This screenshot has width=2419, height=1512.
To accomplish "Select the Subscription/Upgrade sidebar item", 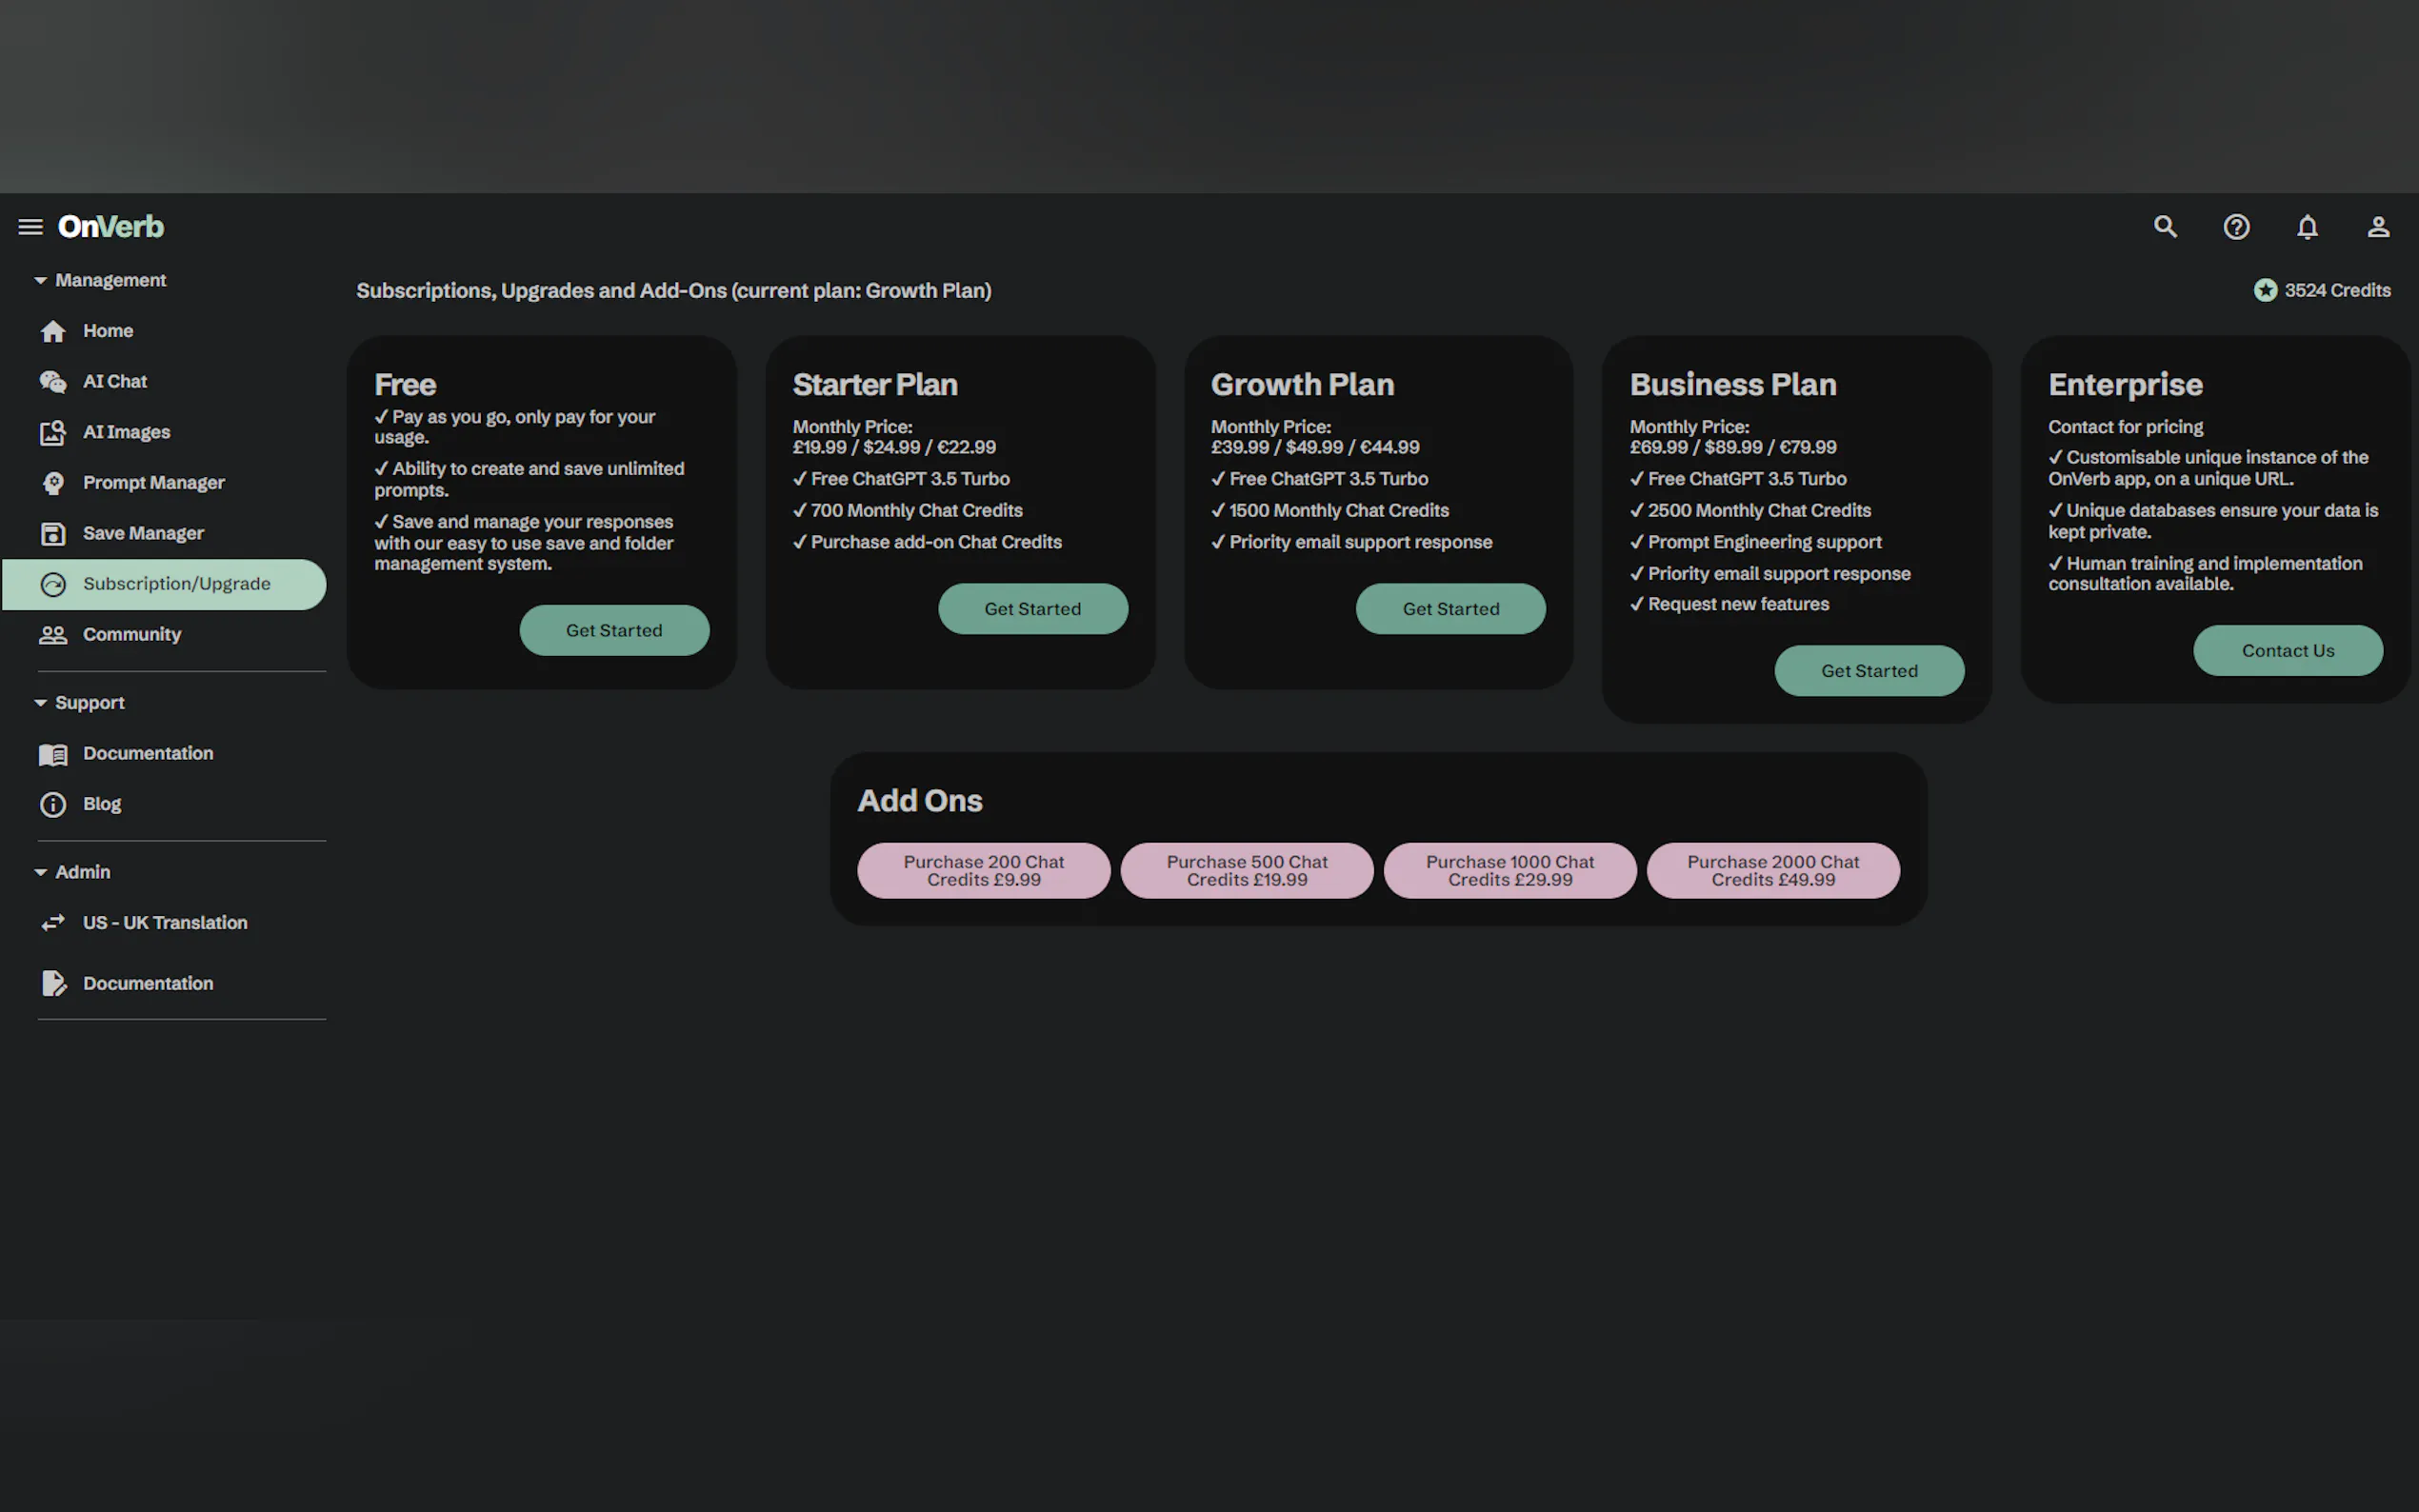I will tap(176, 584).
